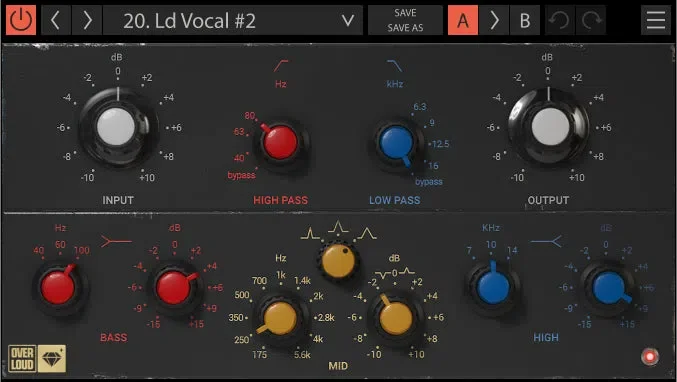Click SAVE AS preset button
Screen dimensions: 677x382
[405, 28]
